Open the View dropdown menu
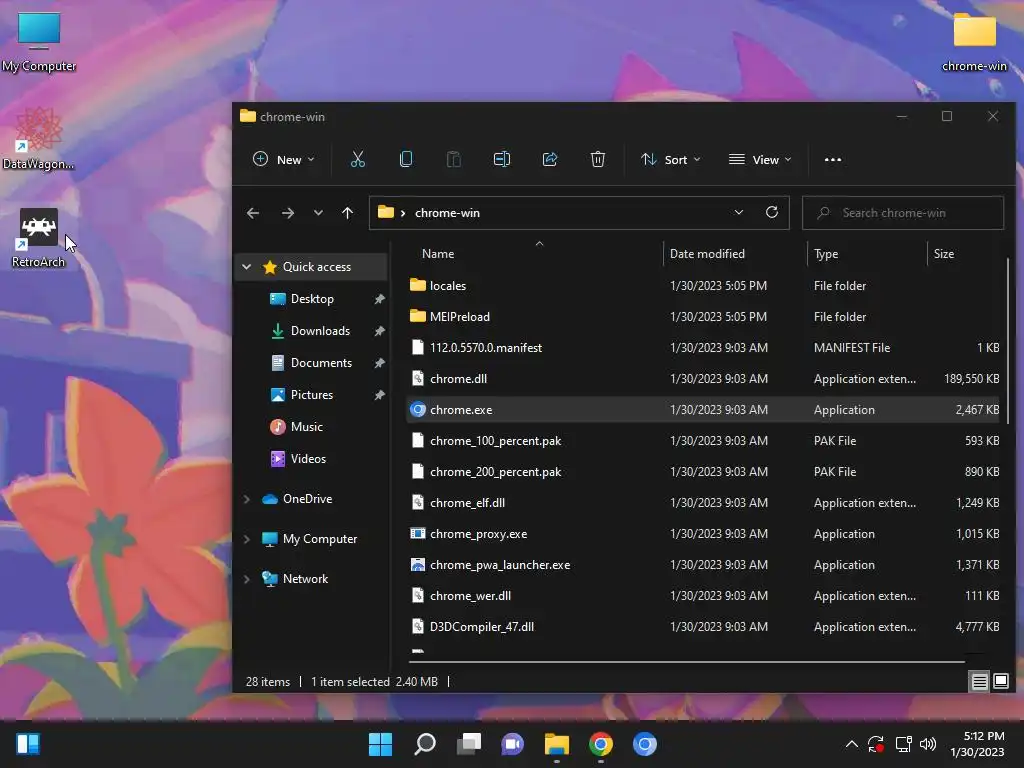 point(760,159)
